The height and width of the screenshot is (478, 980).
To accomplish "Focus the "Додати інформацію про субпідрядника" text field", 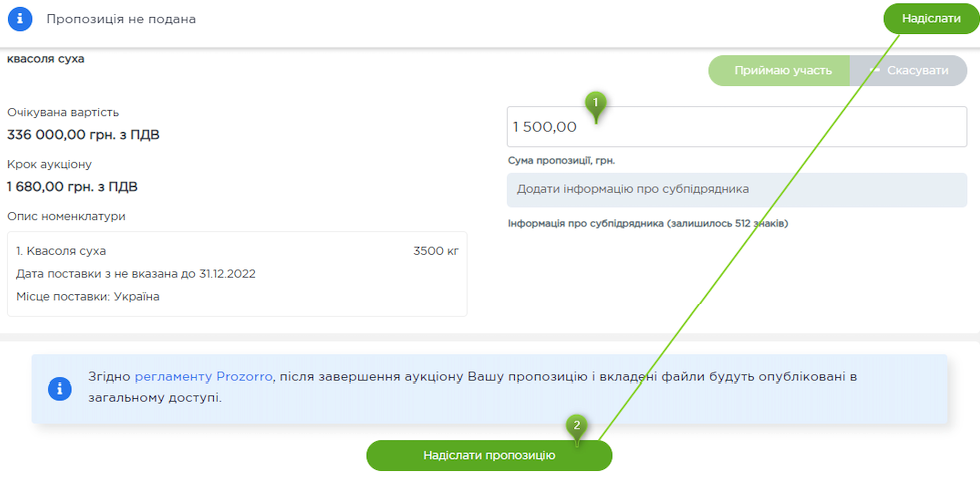I will (x=736, y=189).
